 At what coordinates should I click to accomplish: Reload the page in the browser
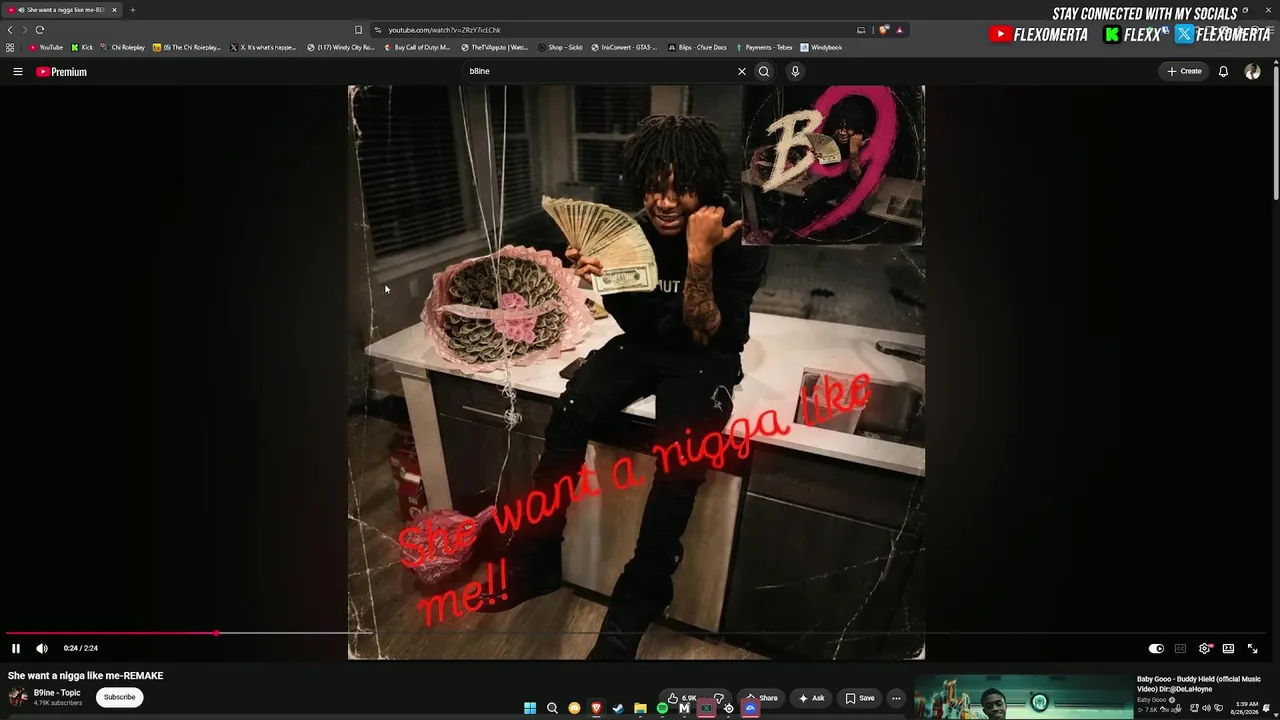click(x=40, y=30)
